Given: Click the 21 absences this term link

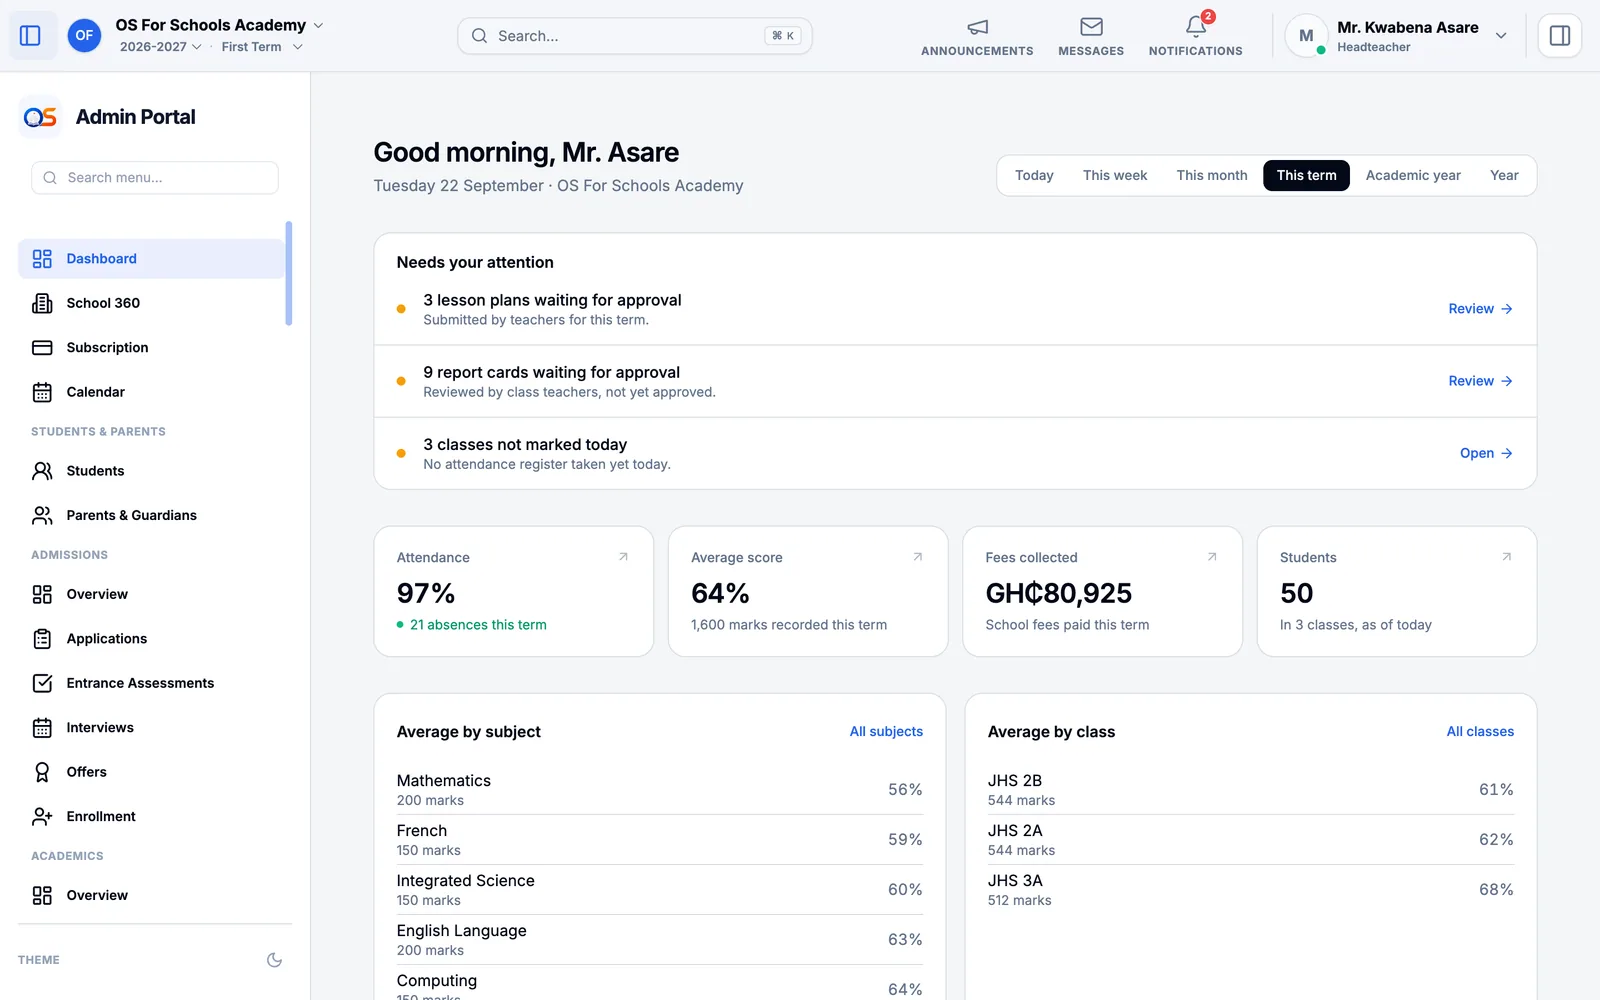Looking at the screenshot, I should coord(478,625).
